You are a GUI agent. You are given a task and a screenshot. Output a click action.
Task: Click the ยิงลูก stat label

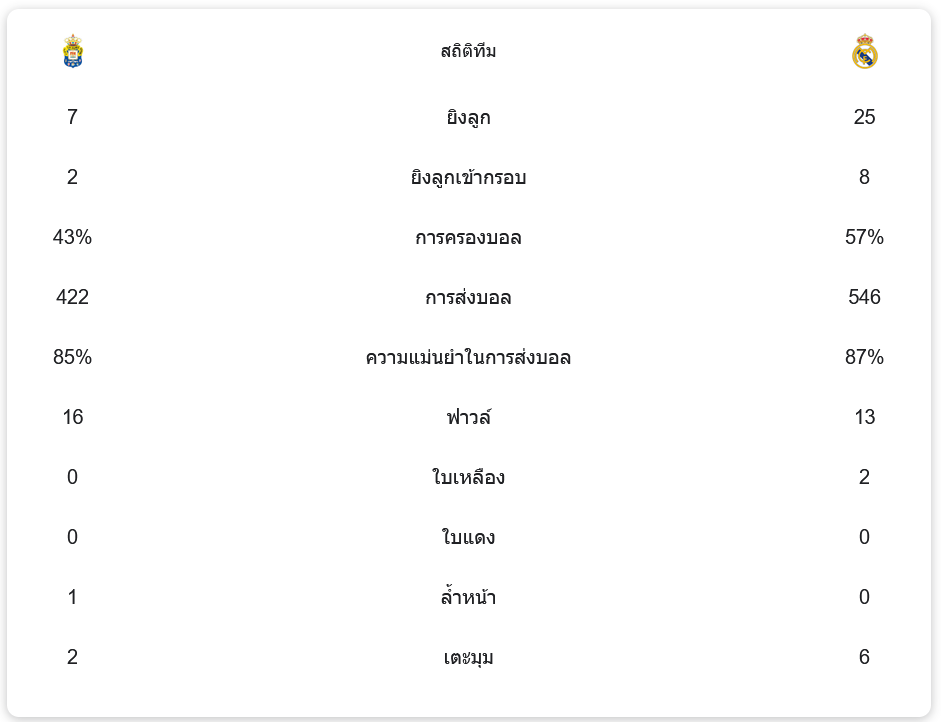click(x=468, y=117)
